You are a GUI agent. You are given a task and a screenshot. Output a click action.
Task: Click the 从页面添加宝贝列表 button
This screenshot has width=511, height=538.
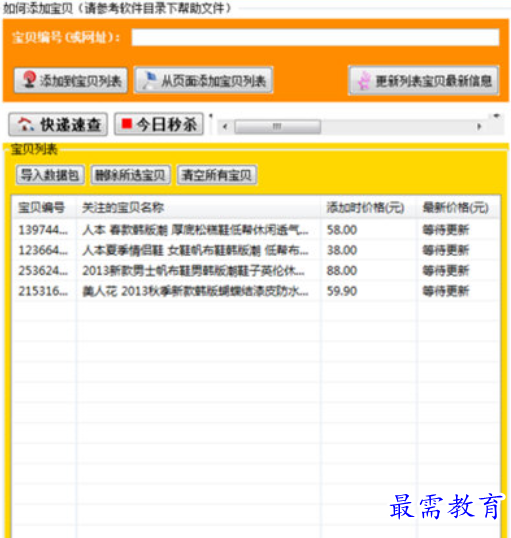click(x=204, y=81)
